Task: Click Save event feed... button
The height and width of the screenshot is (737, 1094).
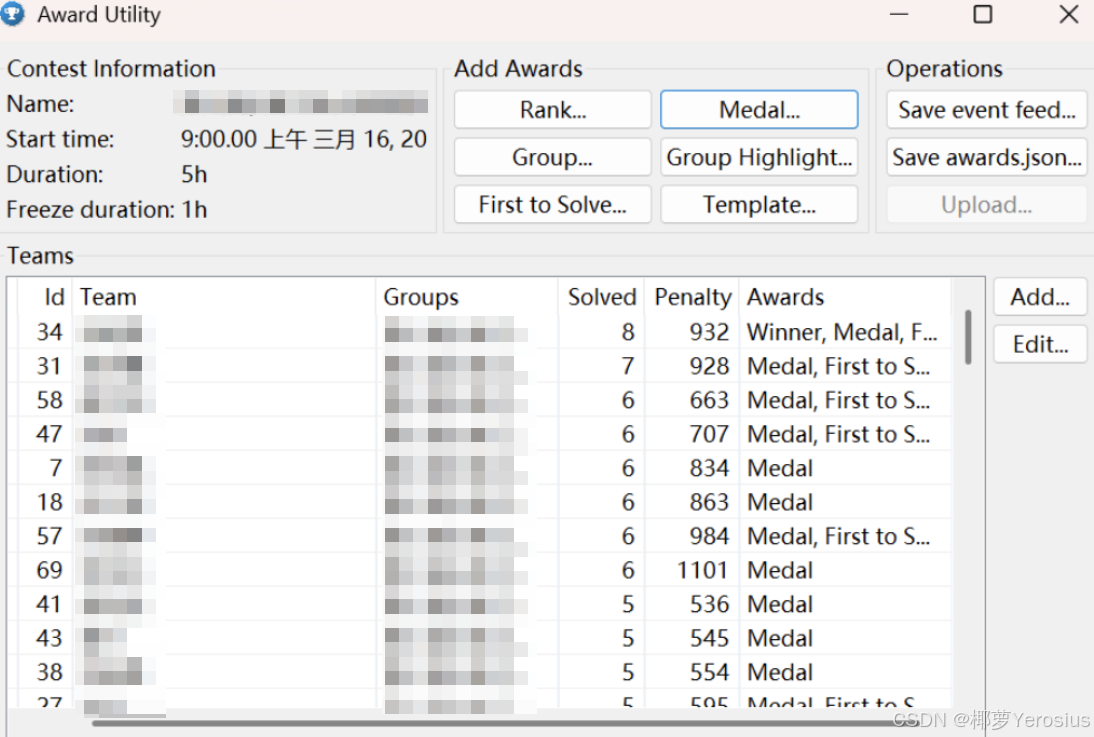Action: [987, 110]
